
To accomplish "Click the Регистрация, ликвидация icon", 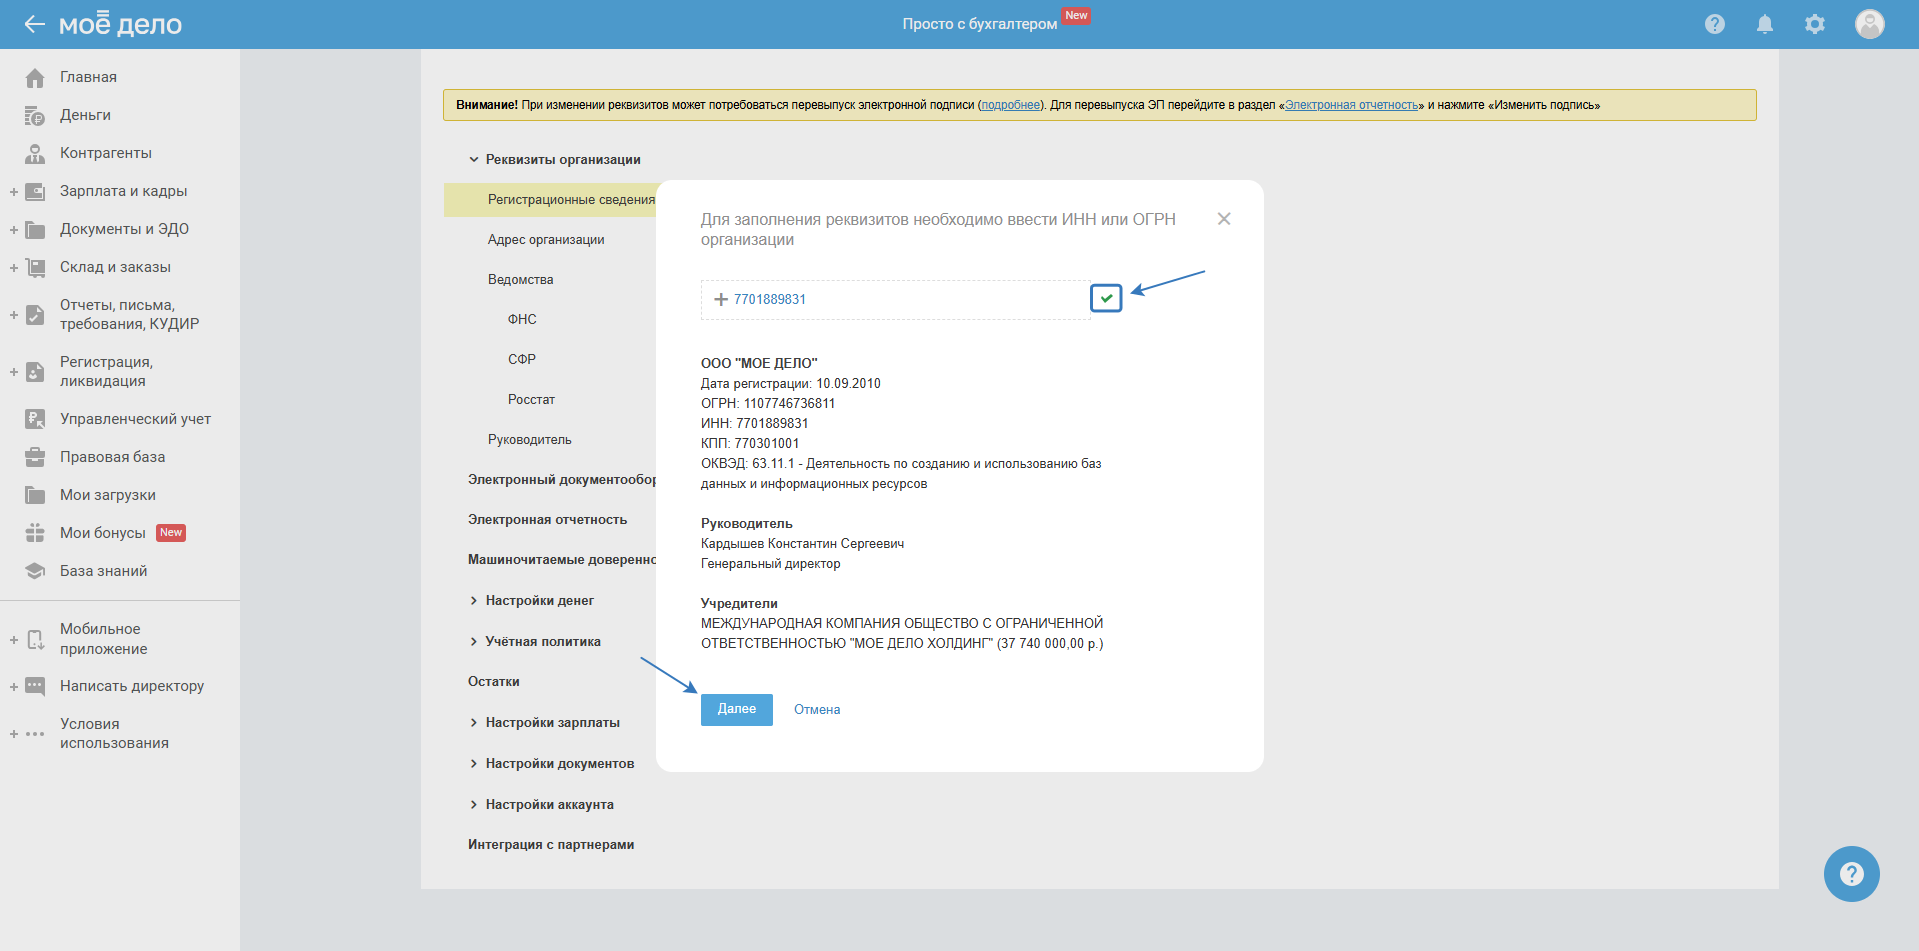I will pos(35,372).
